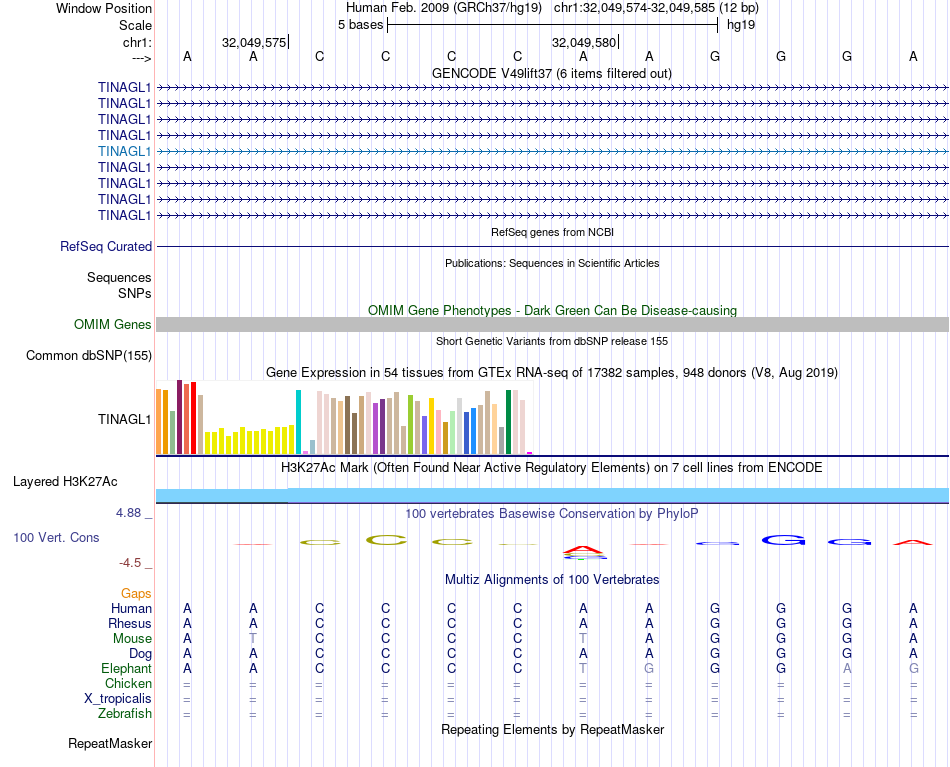Open the Layered H3K27Ac track settings label
This screenshot has height=767, width=950.
tap(65, 482)
